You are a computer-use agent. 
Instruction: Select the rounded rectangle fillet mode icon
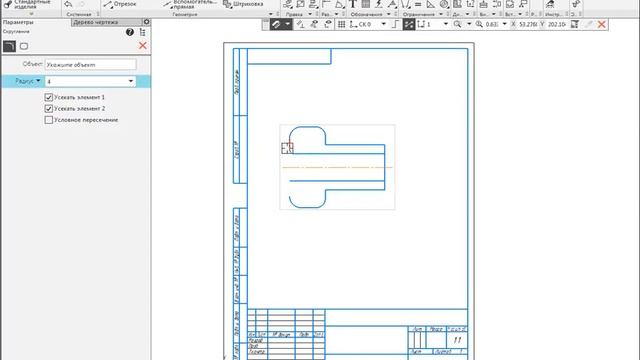pyautogui.click(x=24, y=46)
